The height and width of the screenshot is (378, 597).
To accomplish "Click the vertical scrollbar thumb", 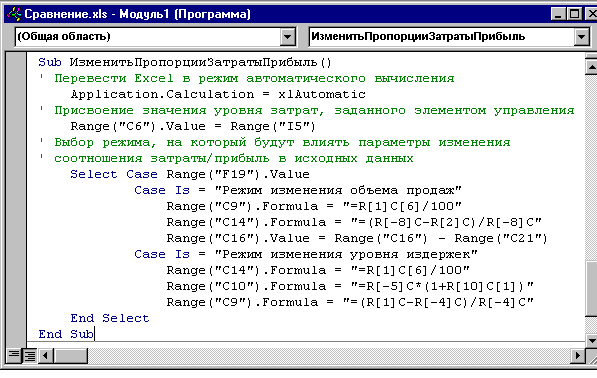I will [x=591, y=288].
